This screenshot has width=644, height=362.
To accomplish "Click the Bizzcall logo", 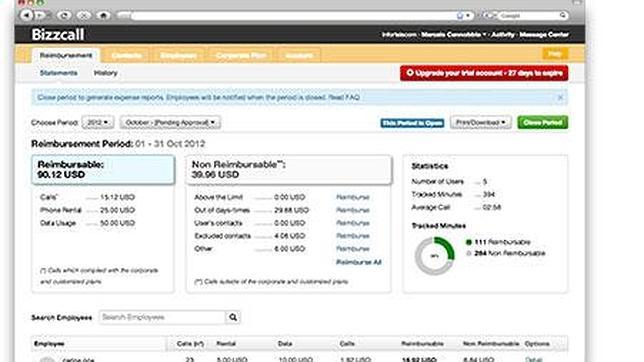I will click(58, 35).
